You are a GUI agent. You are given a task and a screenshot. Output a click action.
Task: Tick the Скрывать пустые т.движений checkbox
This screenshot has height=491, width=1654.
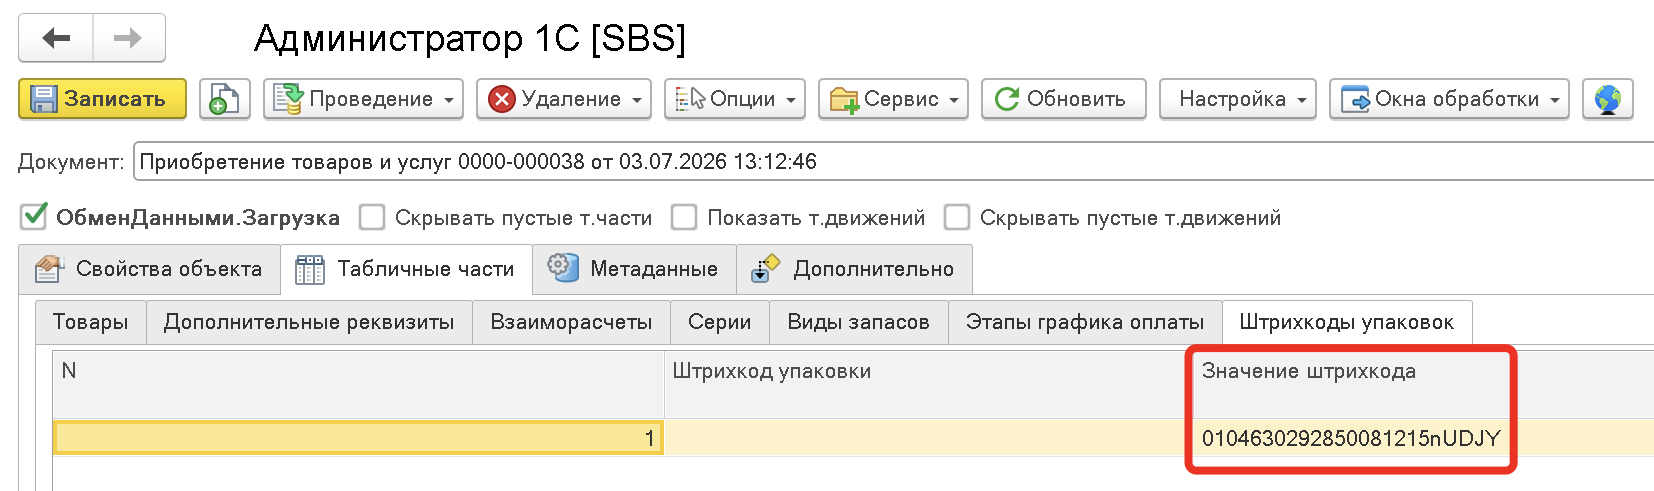[x=957, y=217]
